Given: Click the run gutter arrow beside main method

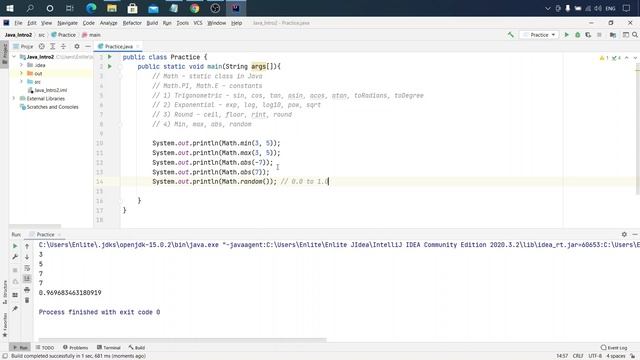Looking at the screenshot, I should click(x=110, y=66).
